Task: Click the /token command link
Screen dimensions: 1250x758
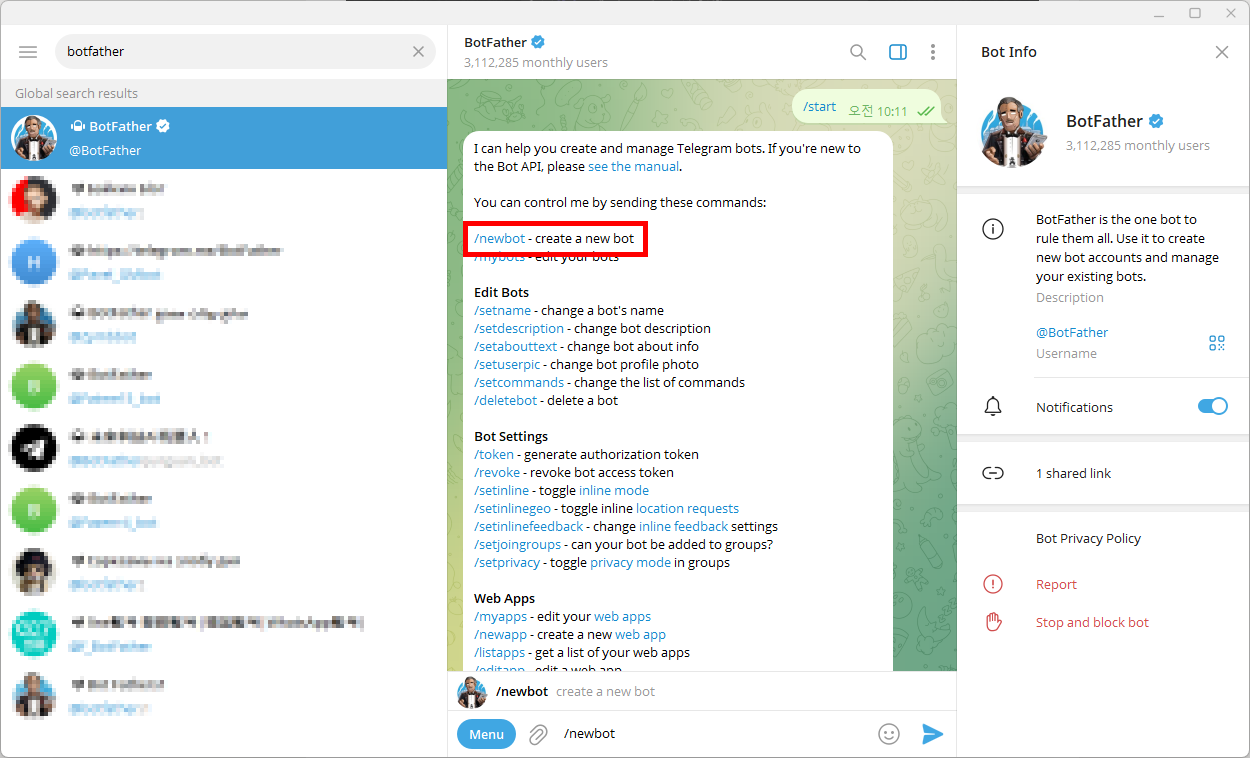Action: [x=493, y=454]
